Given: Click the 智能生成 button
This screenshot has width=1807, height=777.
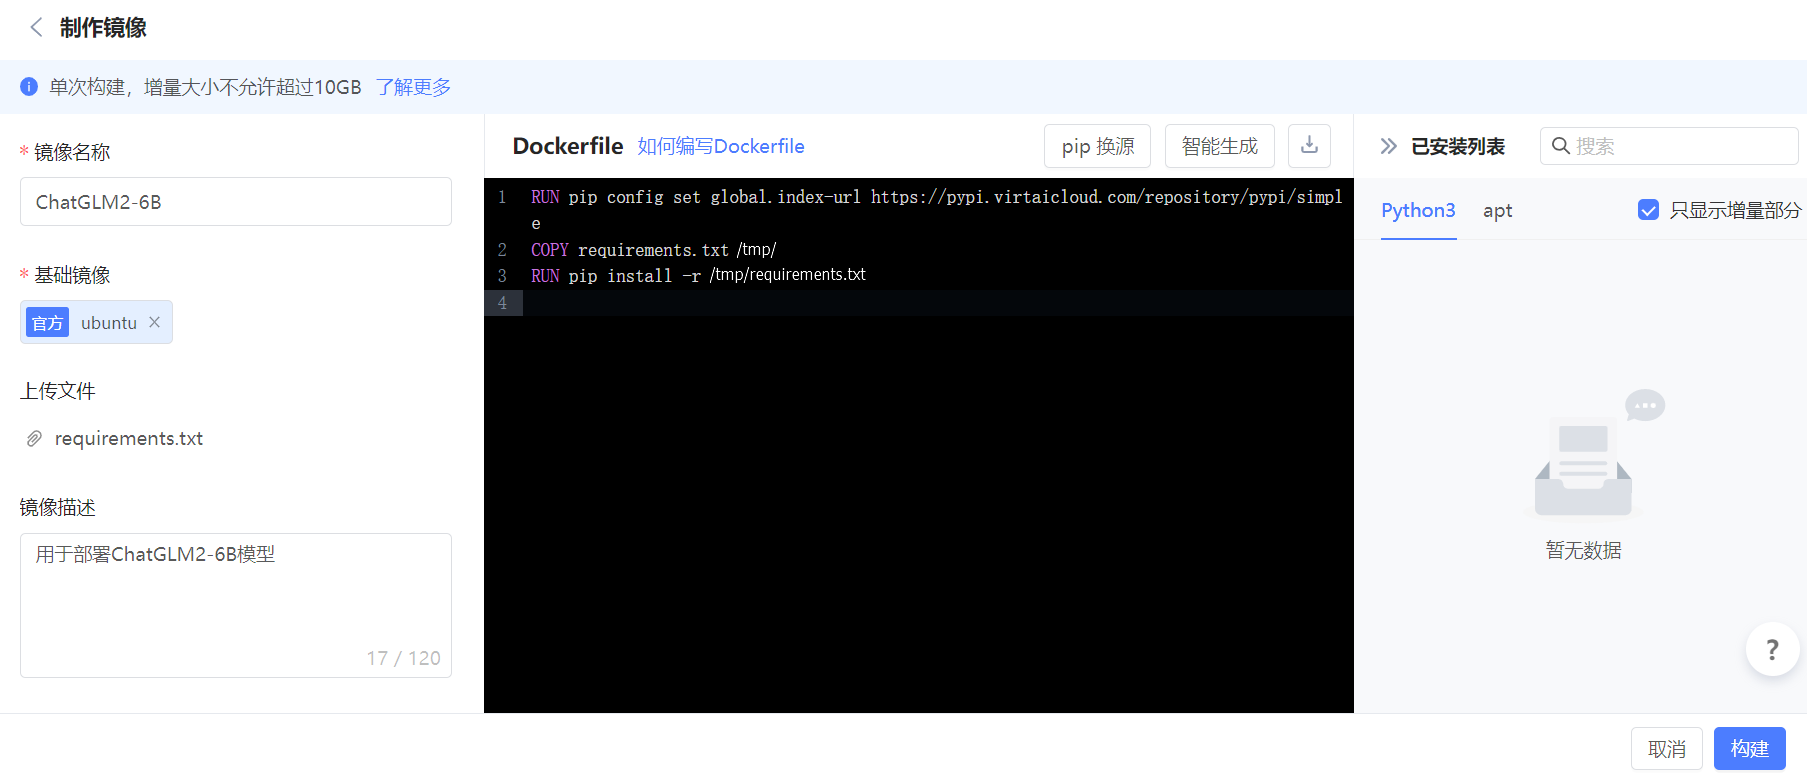Looking at the screenshot, I should tap(1219, 146).
